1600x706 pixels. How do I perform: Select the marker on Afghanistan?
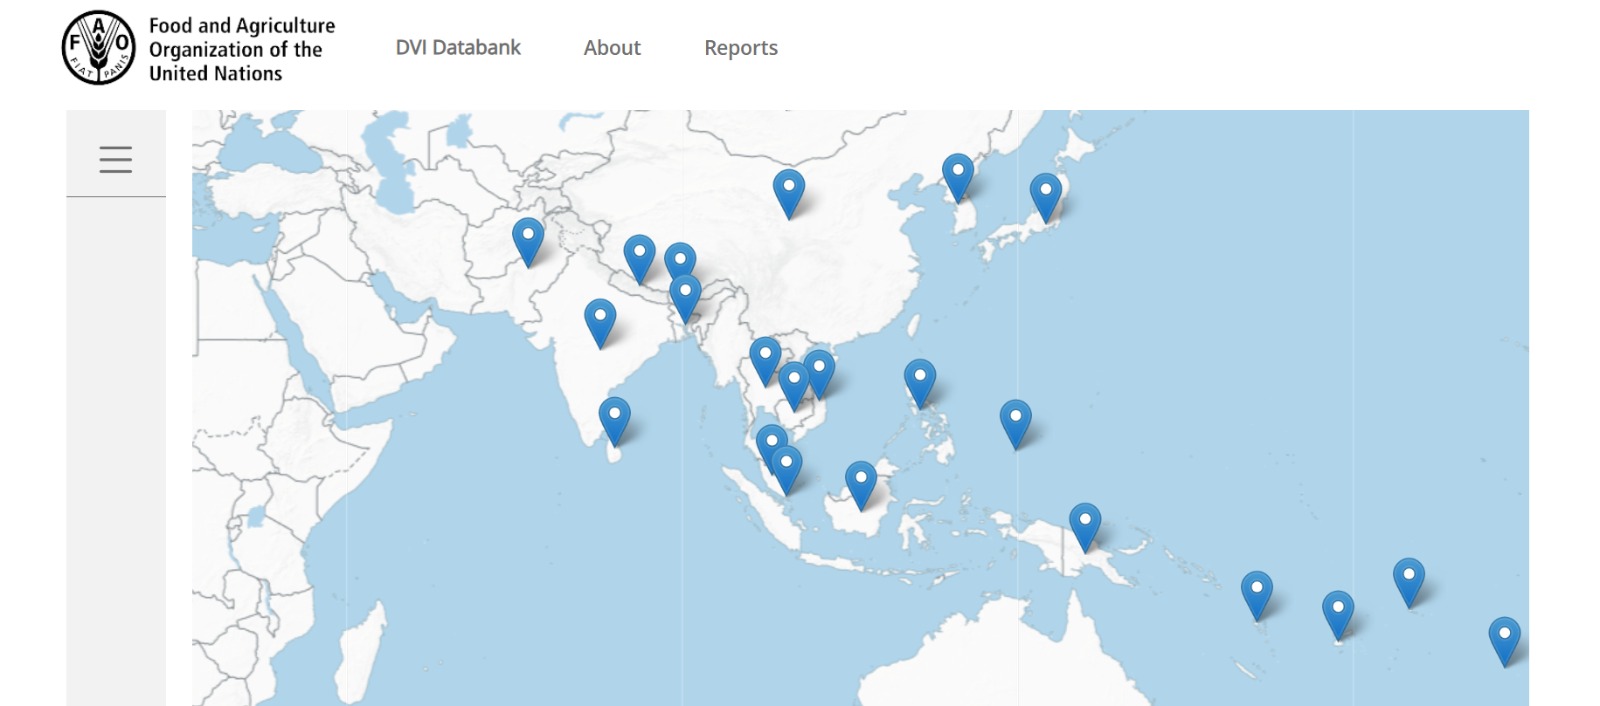pos(528,239)
